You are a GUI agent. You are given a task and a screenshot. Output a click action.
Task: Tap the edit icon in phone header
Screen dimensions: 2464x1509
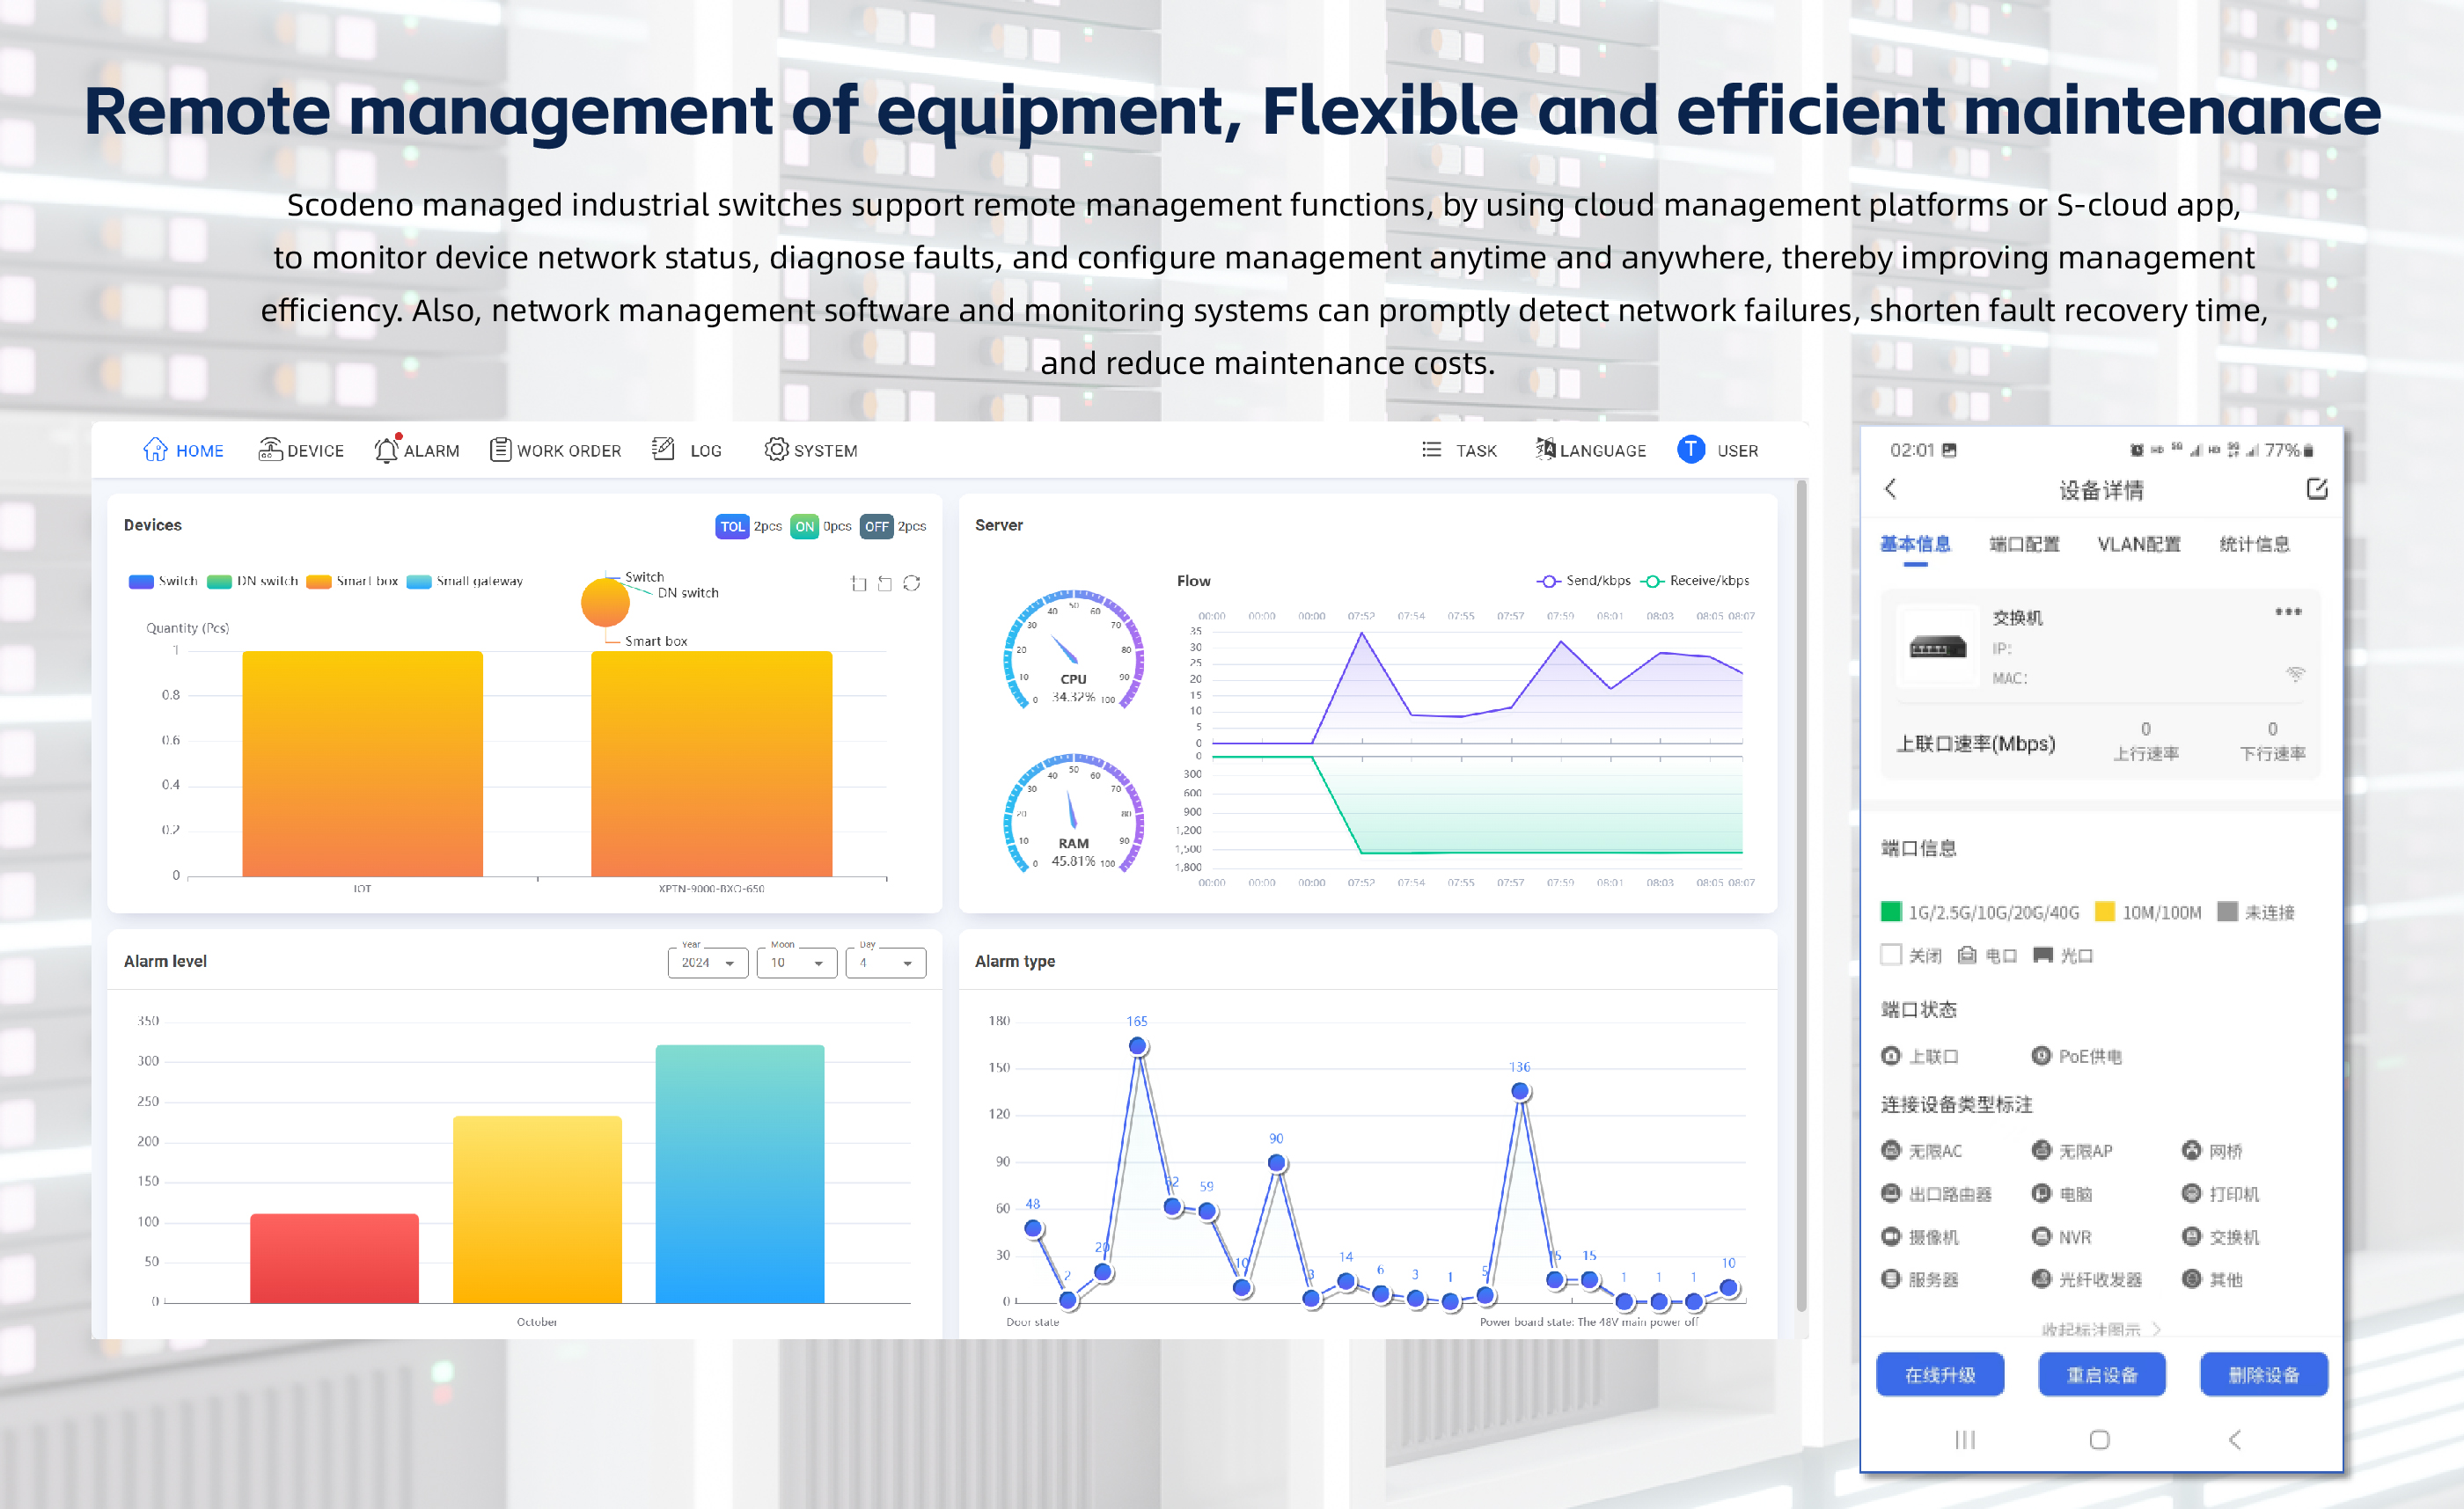(x=2316, y=489)
